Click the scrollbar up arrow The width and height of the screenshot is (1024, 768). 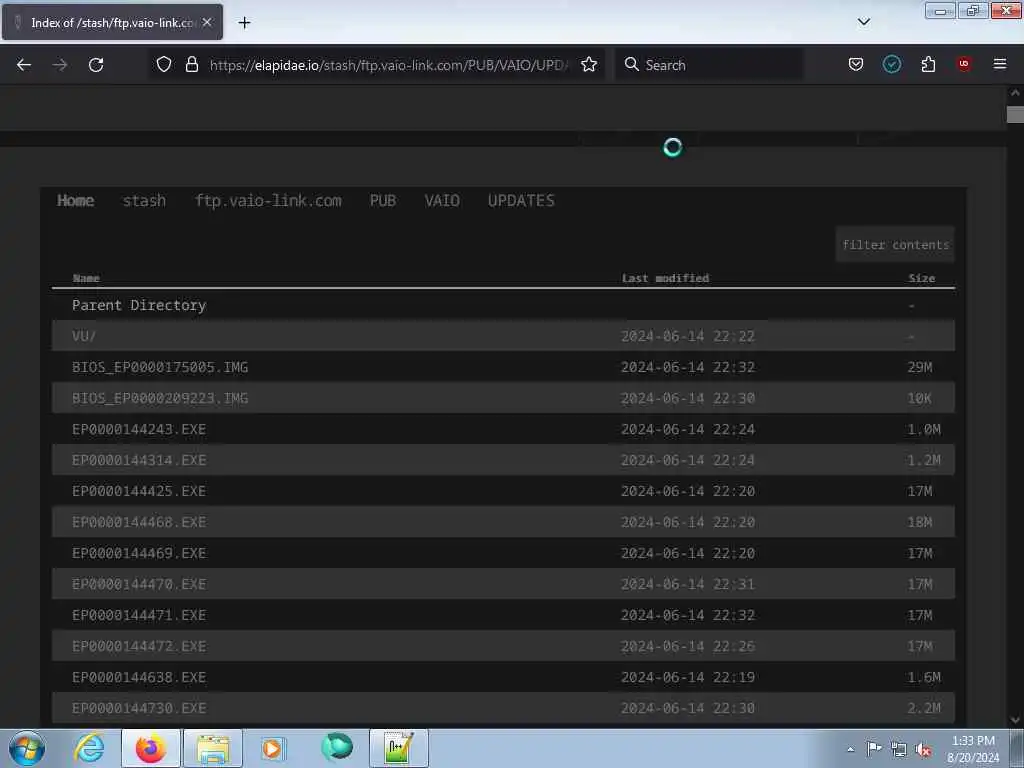coord(1015,93)
